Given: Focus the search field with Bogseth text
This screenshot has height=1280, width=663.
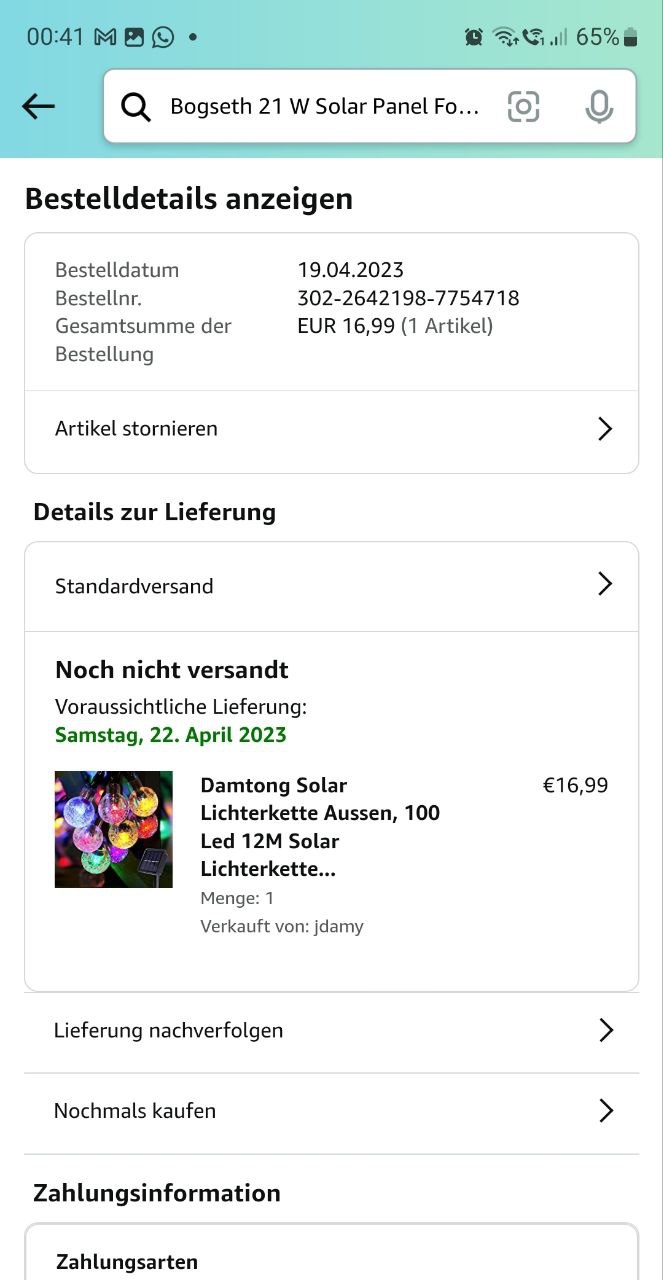Looking at the screenshot, I should tap(325, 107).
